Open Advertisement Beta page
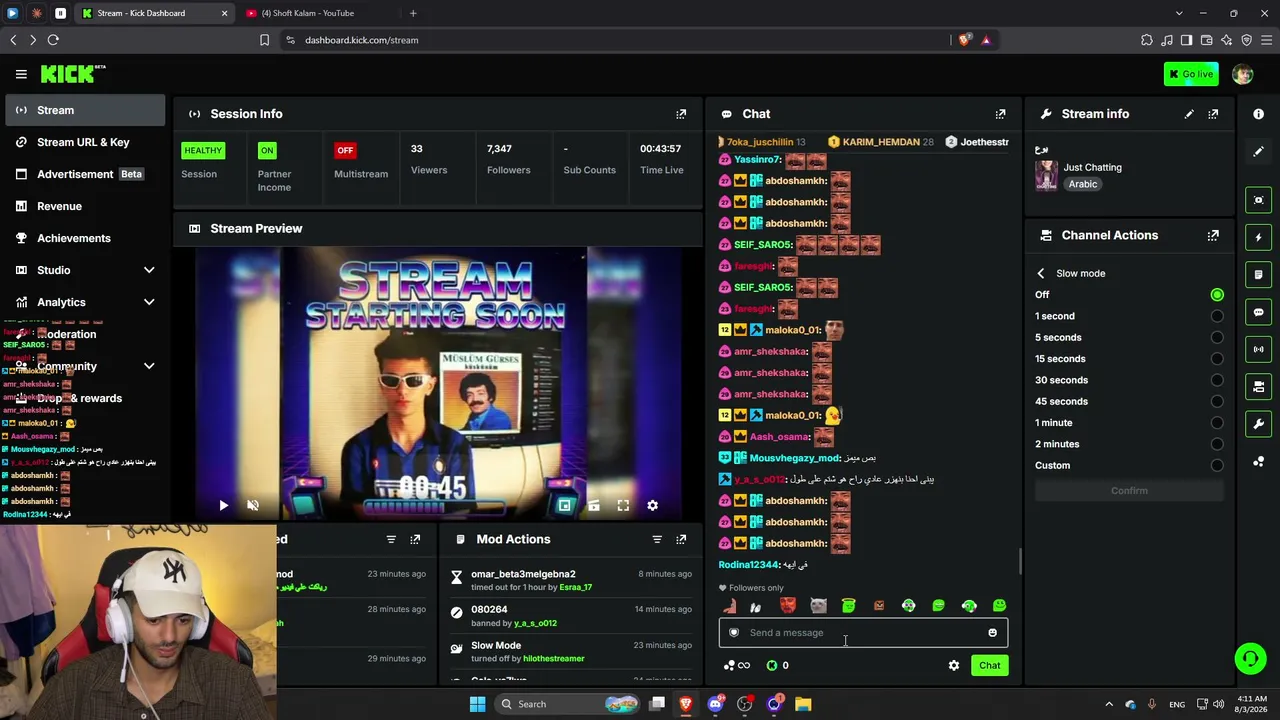 pyautogui.click(x=85, y=174)
